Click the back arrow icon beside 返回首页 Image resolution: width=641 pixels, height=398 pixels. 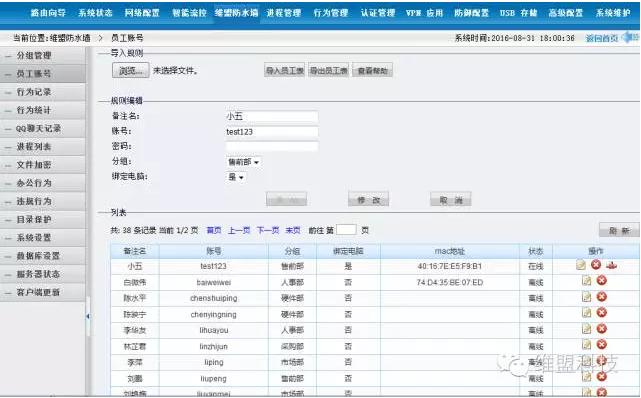pos(630,37)
